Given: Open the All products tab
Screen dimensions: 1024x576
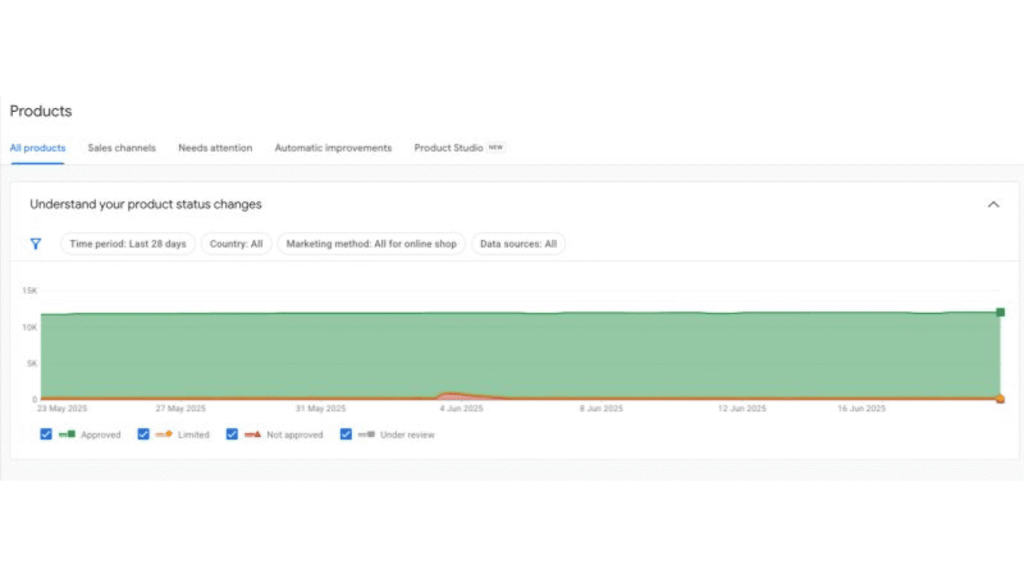Looking at the screenshot, I should tap(37, 148).
